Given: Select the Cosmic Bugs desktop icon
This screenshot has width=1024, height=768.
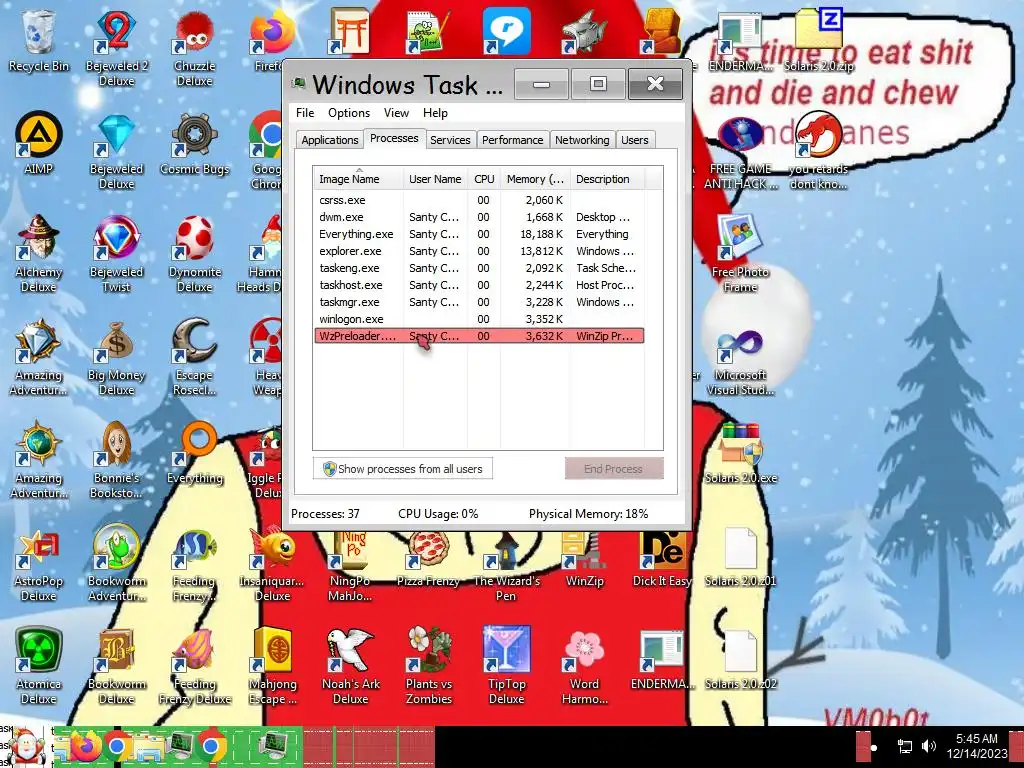Looking at the screenshot, I should pos(195,144).
